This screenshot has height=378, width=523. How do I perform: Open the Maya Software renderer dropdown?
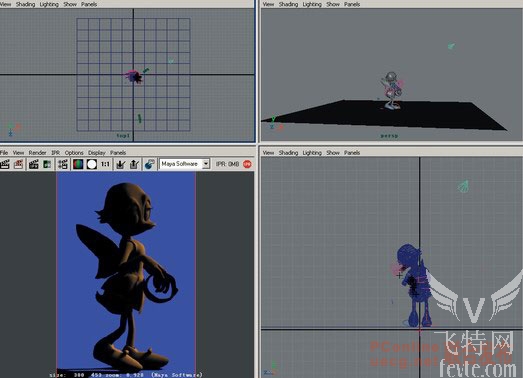[x=185, y=164]
